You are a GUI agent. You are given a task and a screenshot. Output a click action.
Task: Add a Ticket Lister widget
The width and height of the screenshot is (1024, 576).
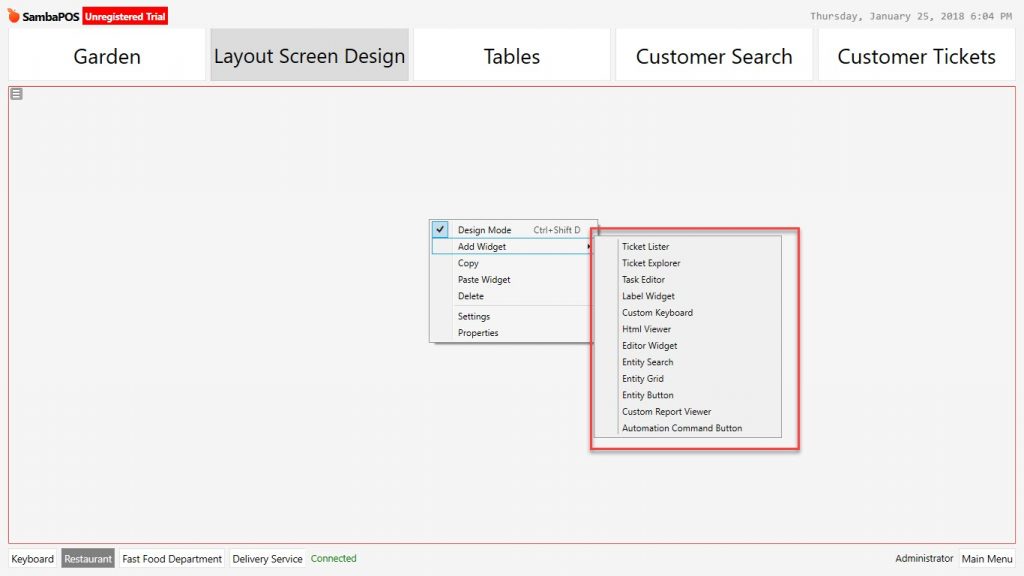click(645, 246)
